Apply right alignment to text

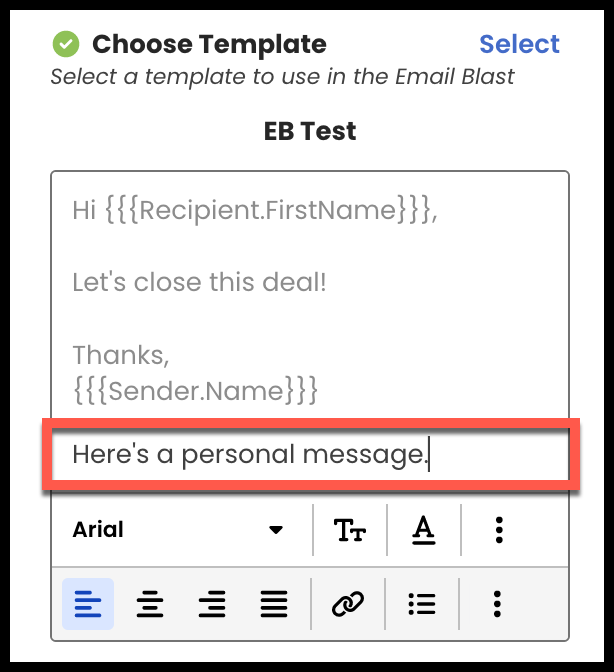212,604
